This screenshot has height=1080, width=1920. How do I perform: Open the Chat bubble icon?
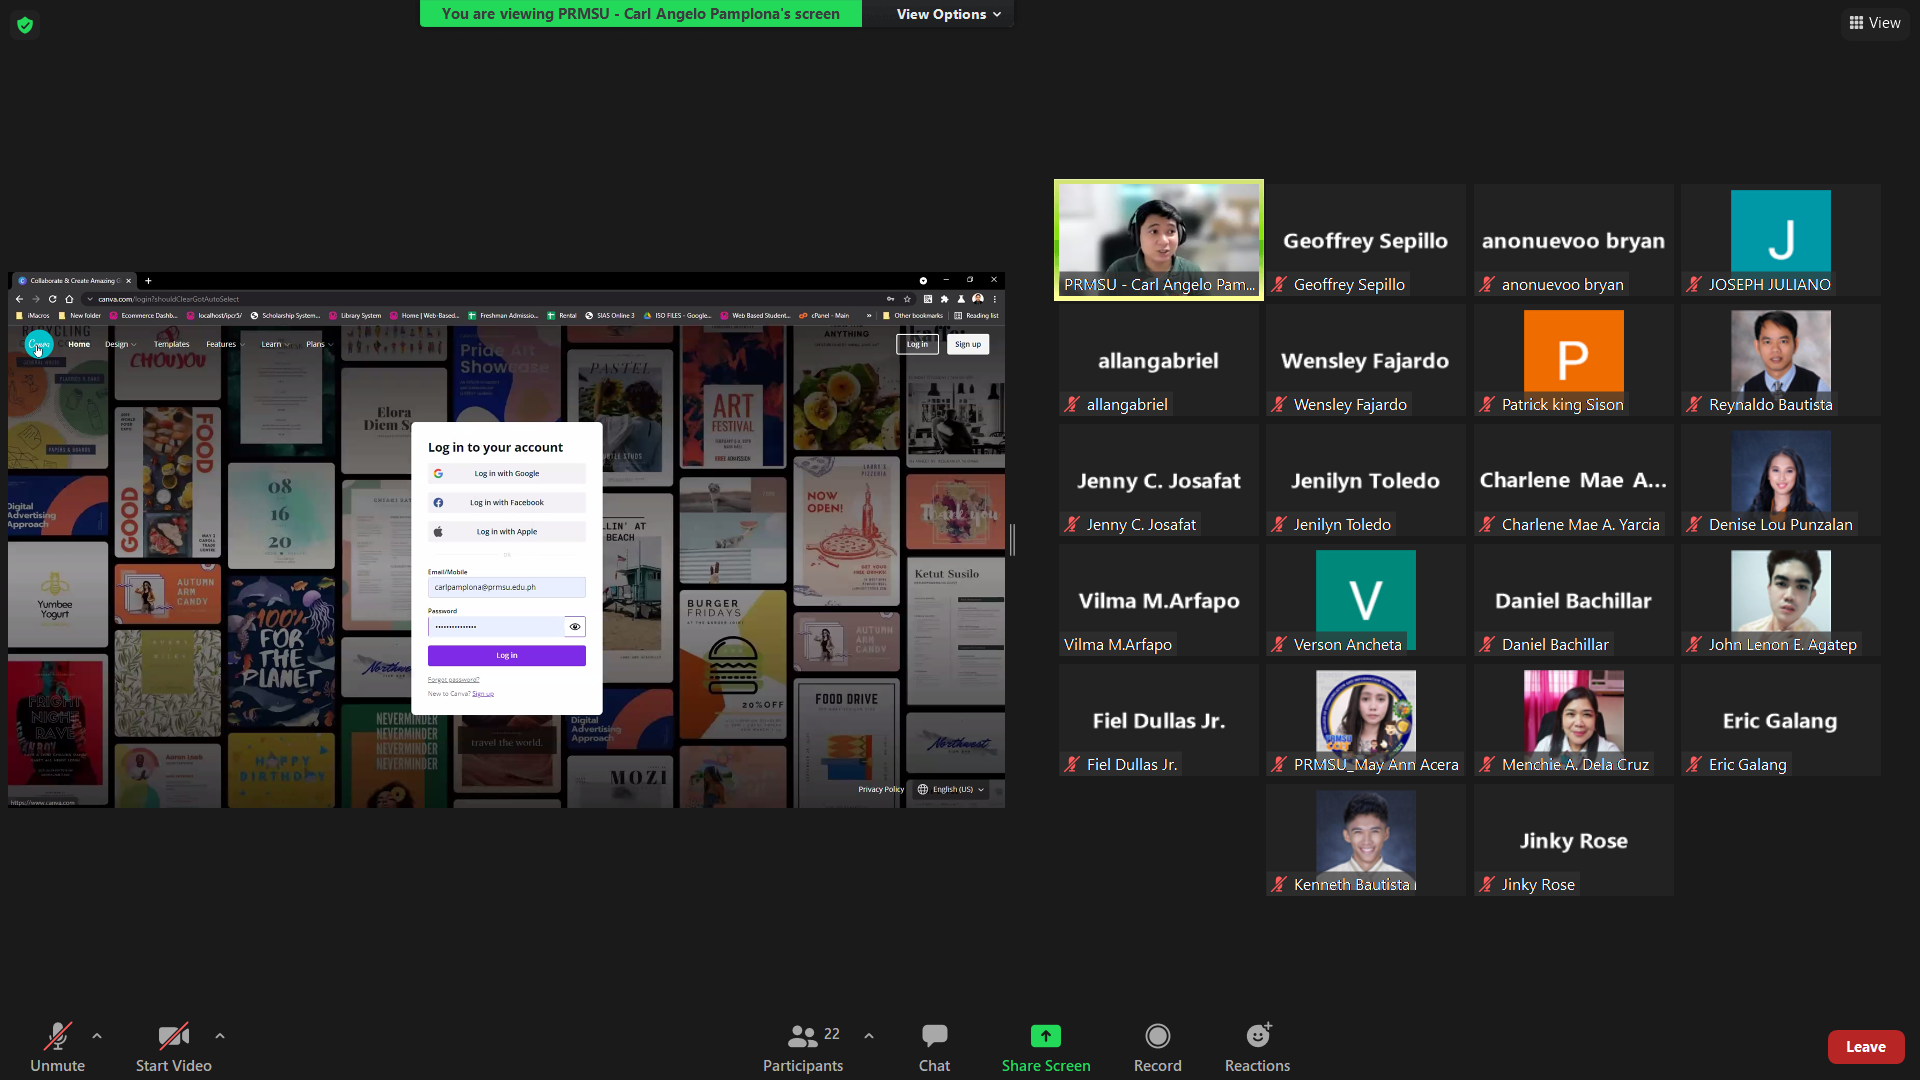[934, 1036]
